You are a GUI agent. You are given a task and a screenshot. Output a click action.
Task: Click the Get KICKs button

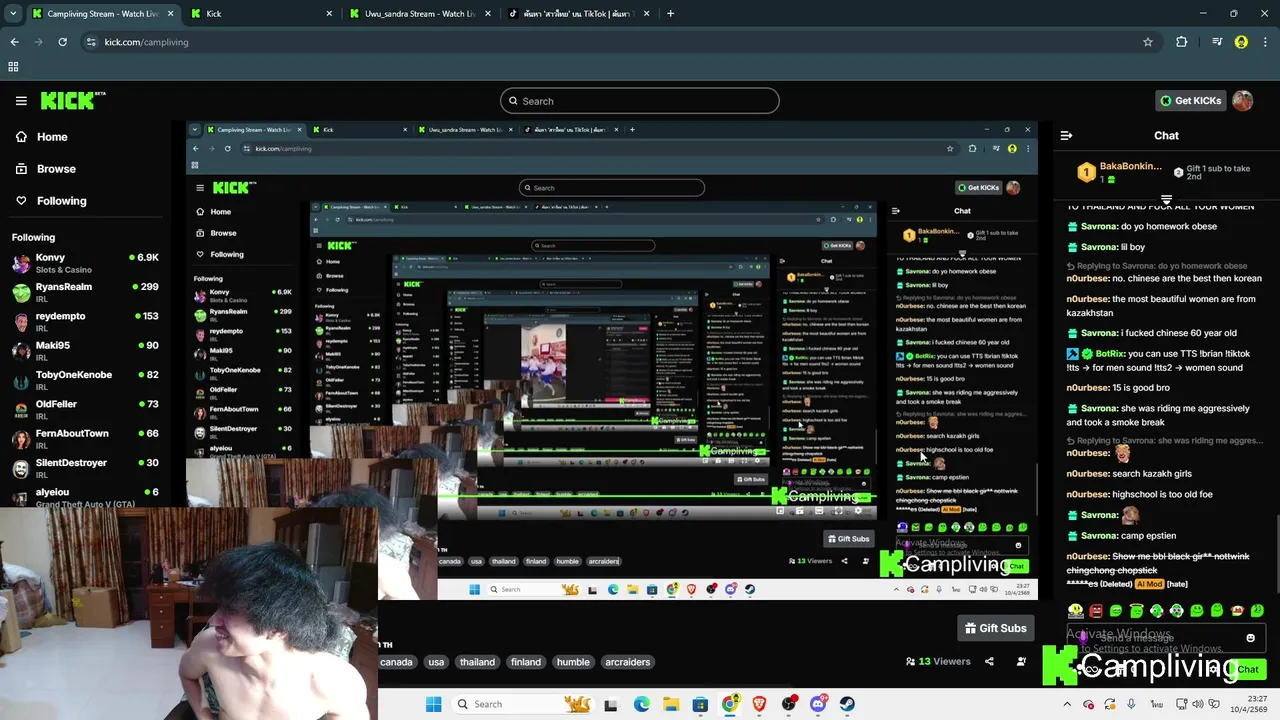[1190, 100]
